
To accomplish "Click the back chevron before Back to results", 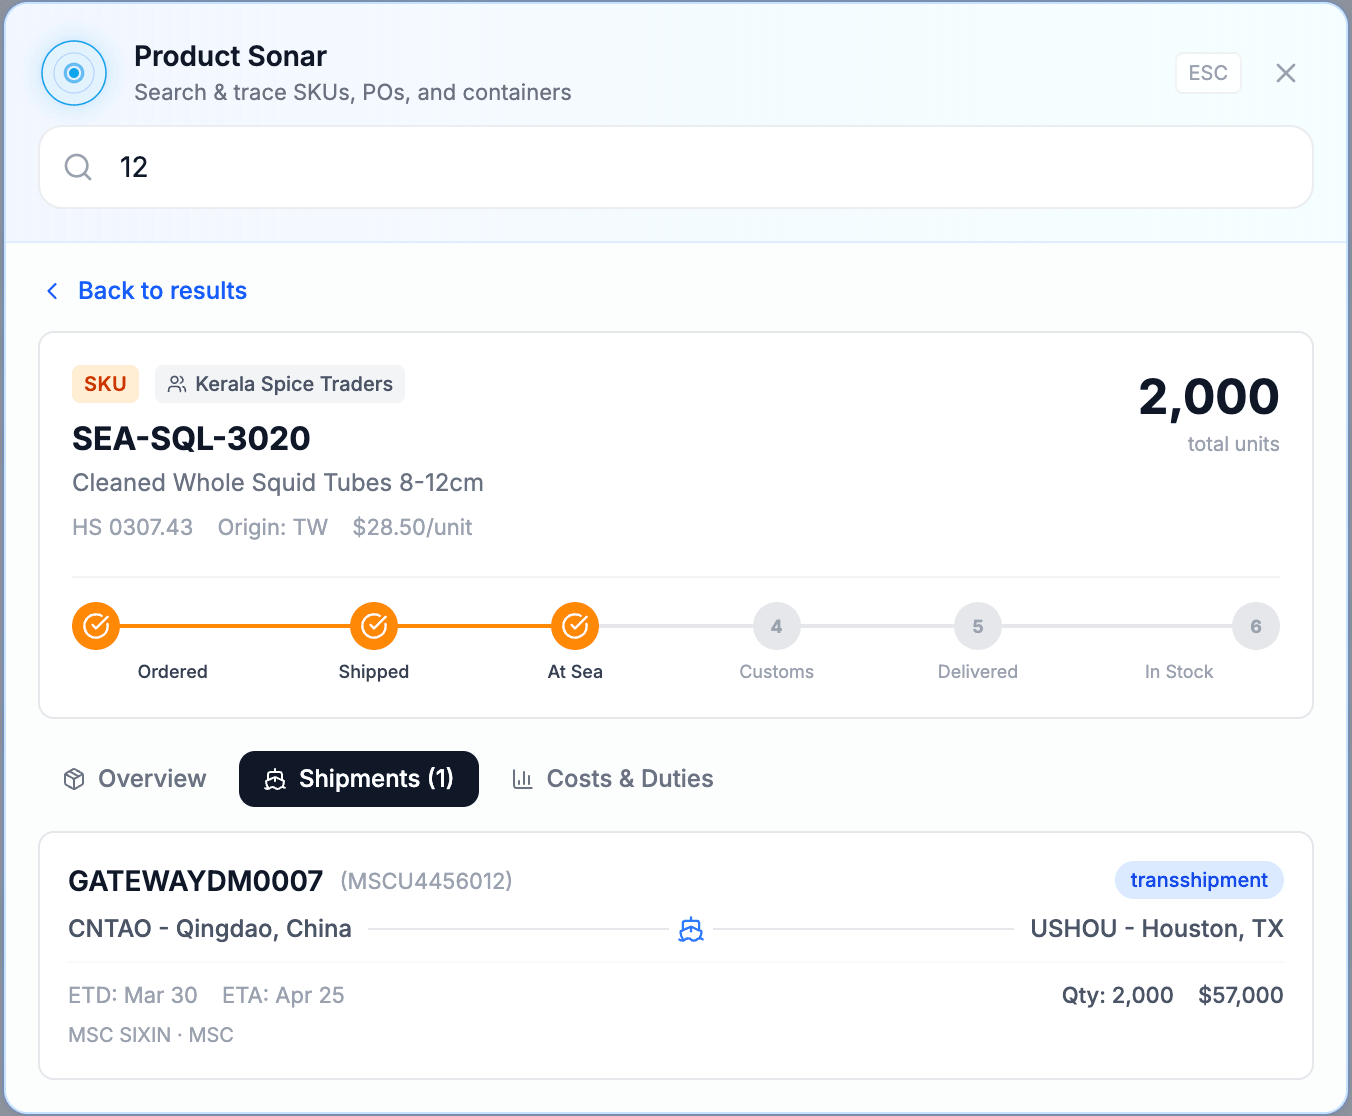I will (x=52, y=290).
